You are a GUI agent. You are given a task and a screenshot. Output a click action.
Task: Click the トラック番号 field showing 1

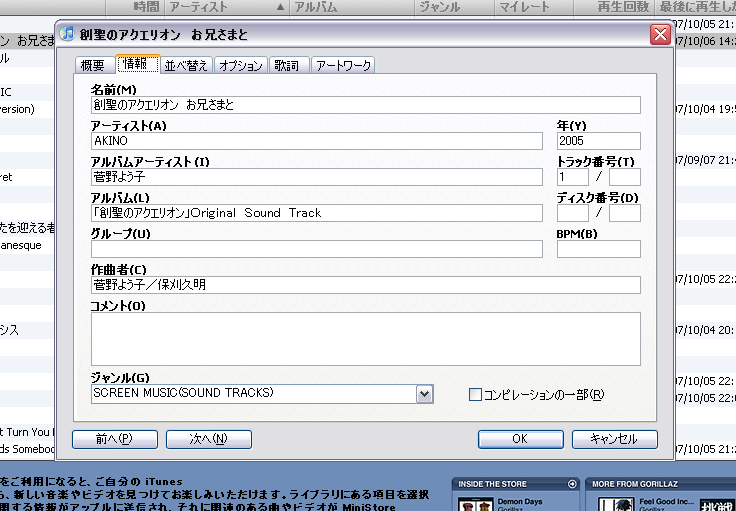point(573,177)
